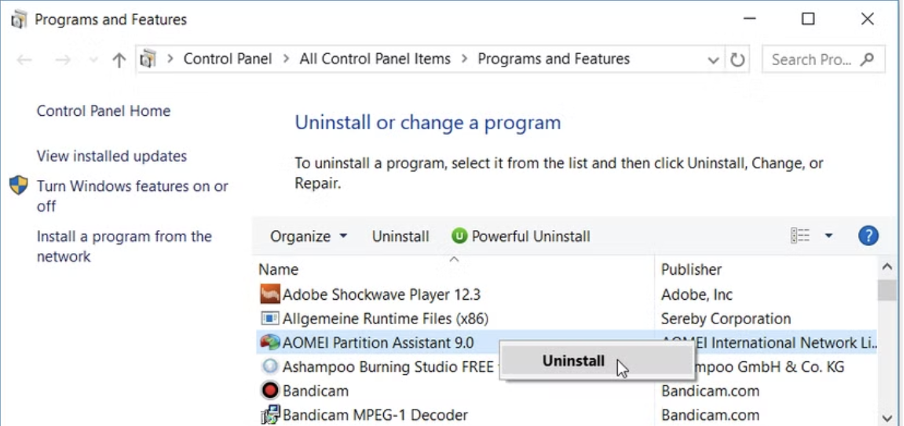Click the Allgemeine Runtime Files icon
The width and height of the screenshot is (904, 426).
[x=269, y=319]
